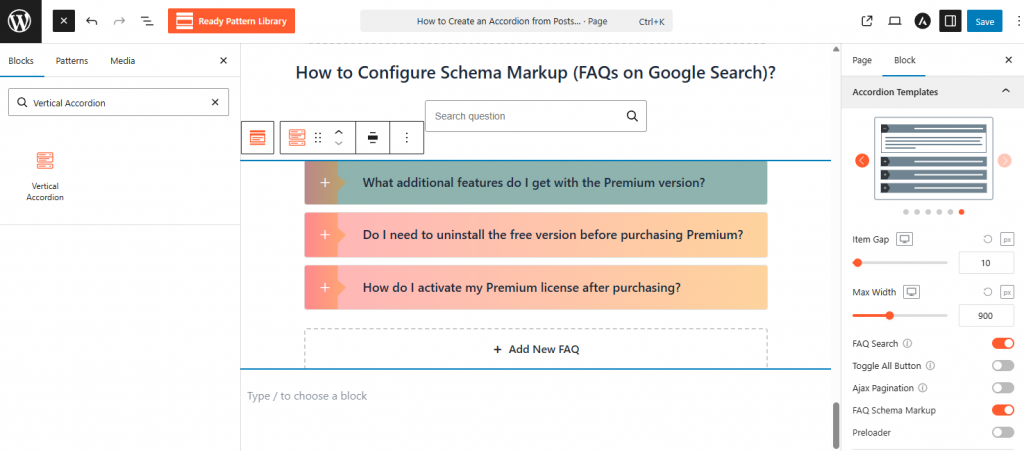Switch to the Patterns tab
The image size is (1024, 451).
(72, 61)
